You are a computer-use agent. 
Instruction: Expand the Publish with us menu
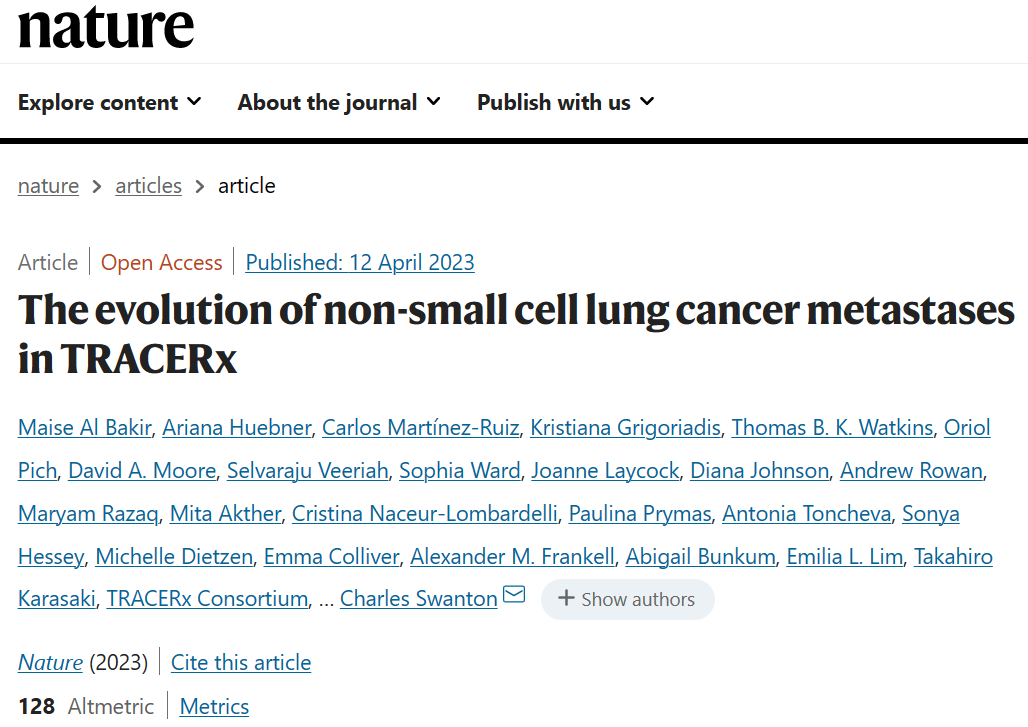(x=565, y=102)
